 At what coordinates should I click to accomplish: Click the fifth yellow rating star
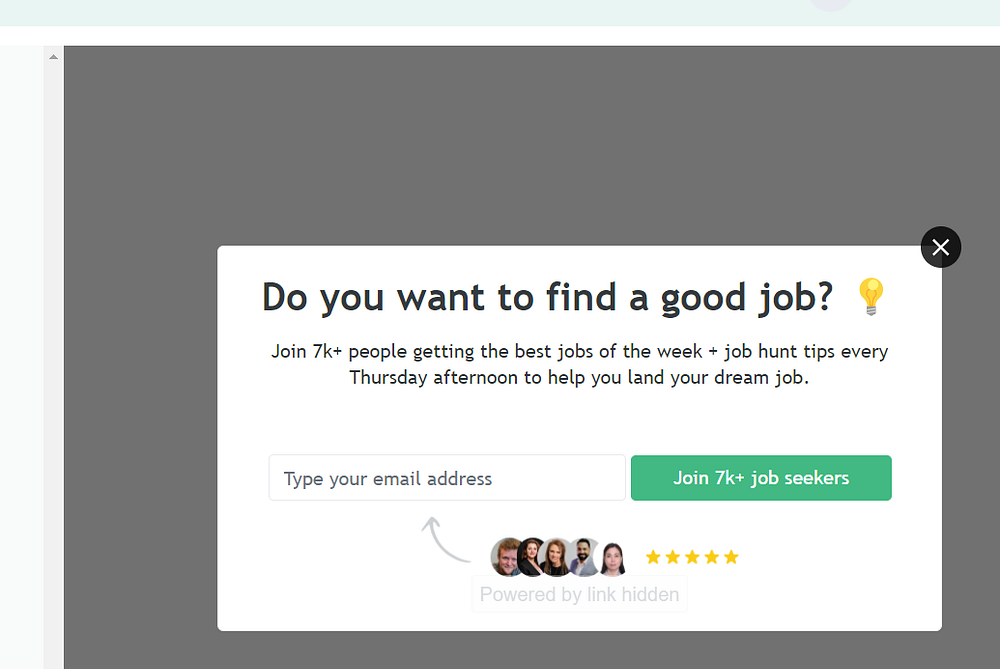click(731, 557)
